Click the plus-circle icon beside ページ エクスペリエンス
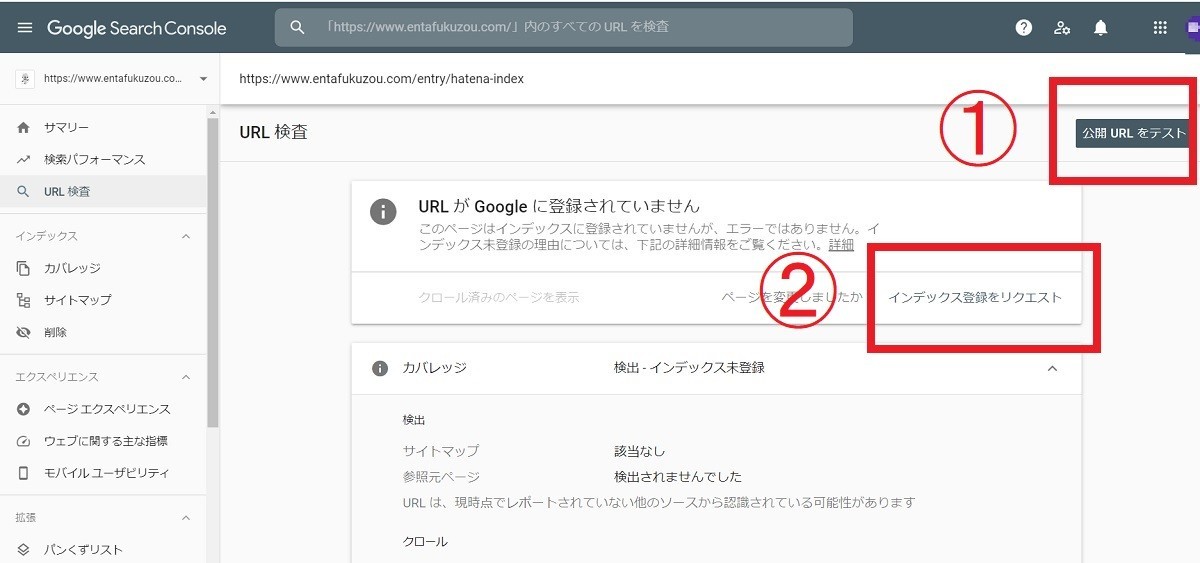This screenshot has width=1200, height=563. point(24,409)
